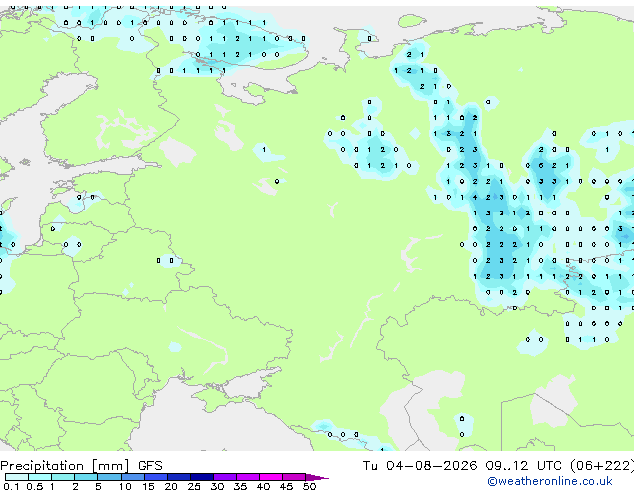The image size is (634, 490).
Task: Click the single '6' precipitation value on map
Action: 541,165
